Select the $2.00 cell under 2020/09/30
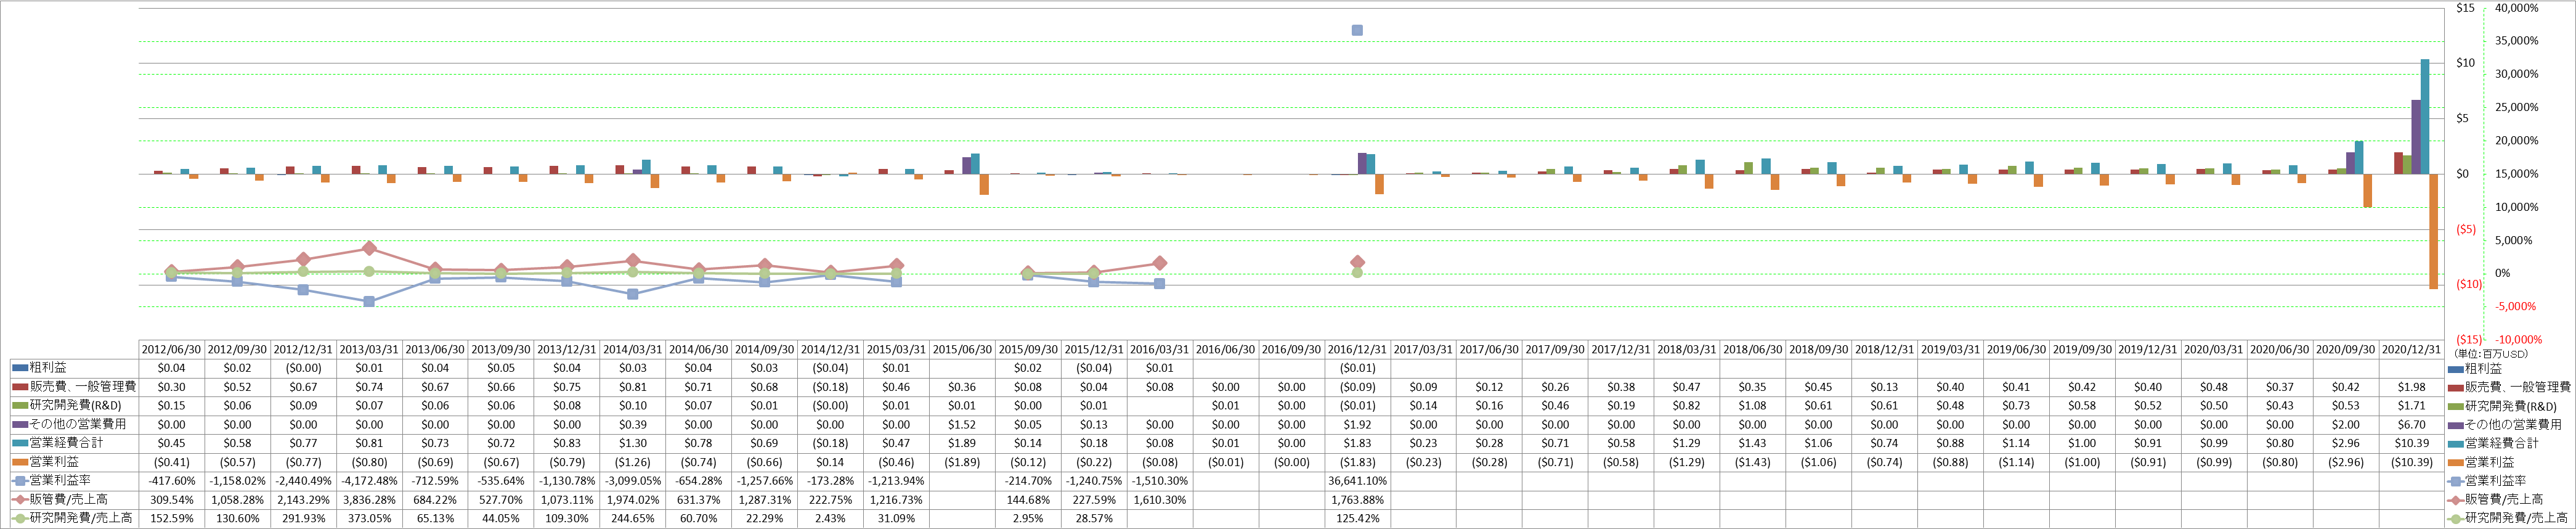This screenshot has width=2576, height=529. tap(2345, 425)
